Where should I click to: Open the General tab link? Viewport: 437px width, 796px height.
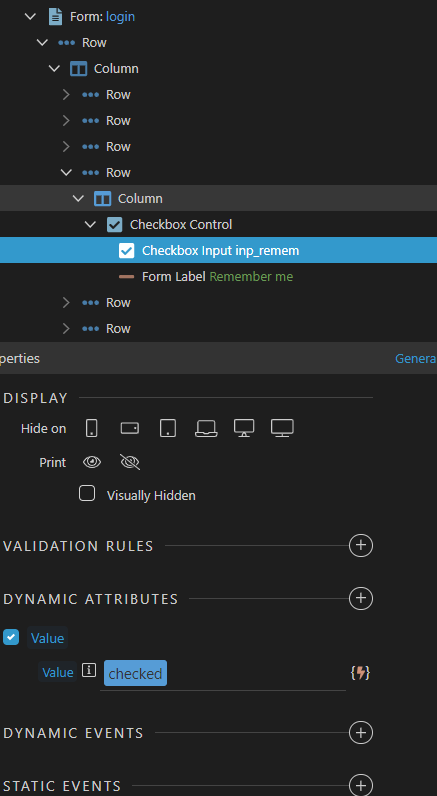coord(416,358)
